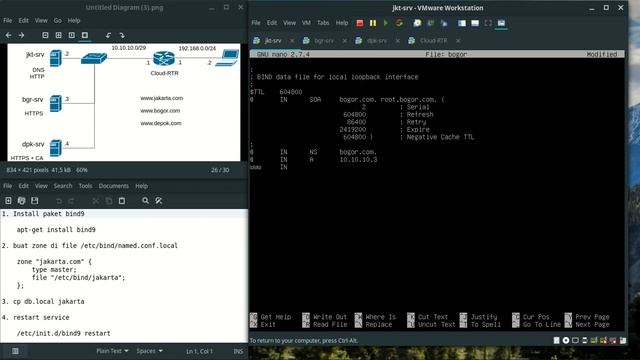Rotate image clockwise in image viewer

122,36
